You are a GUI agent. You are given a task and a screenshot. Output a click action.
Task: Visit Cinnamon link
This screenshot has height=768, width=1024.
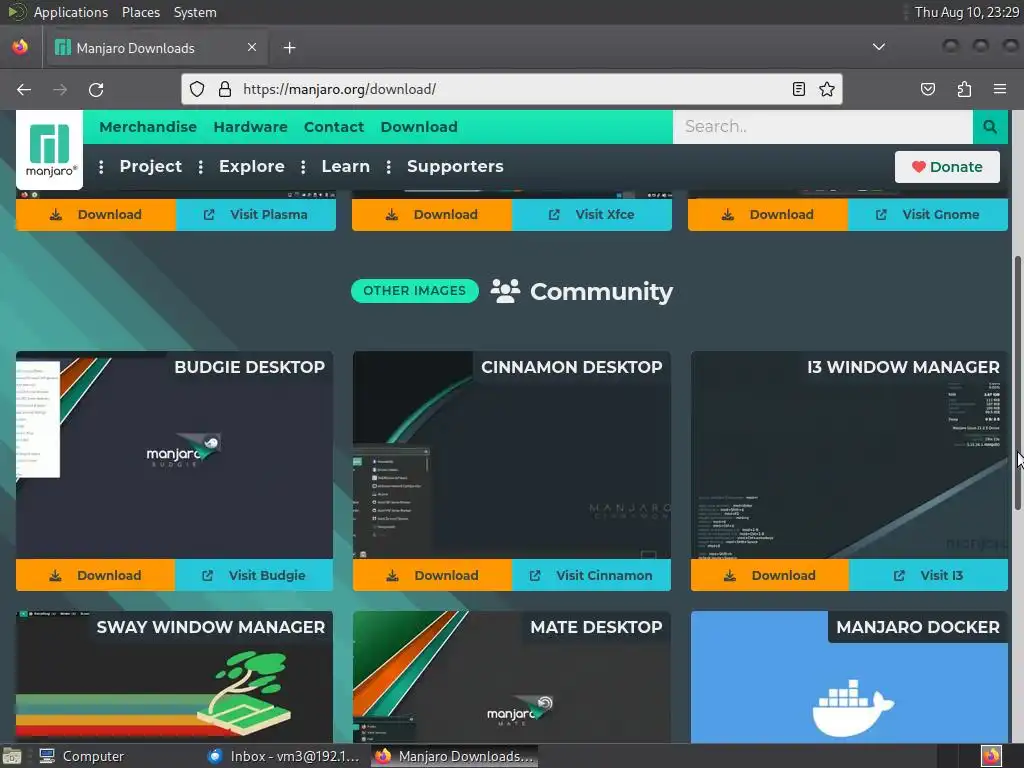pyautogui.click(x=591, y=575)
